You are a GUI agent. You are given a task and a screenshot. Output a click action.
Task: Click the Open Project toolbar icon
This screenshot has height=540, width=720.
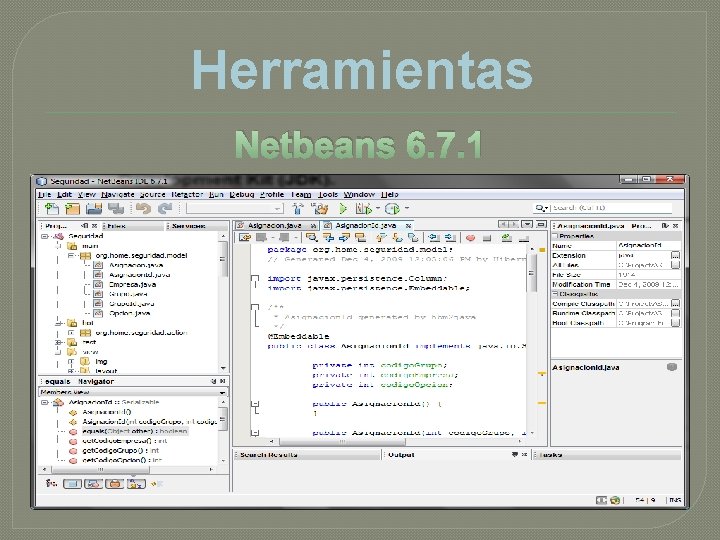tap(94, 209)
